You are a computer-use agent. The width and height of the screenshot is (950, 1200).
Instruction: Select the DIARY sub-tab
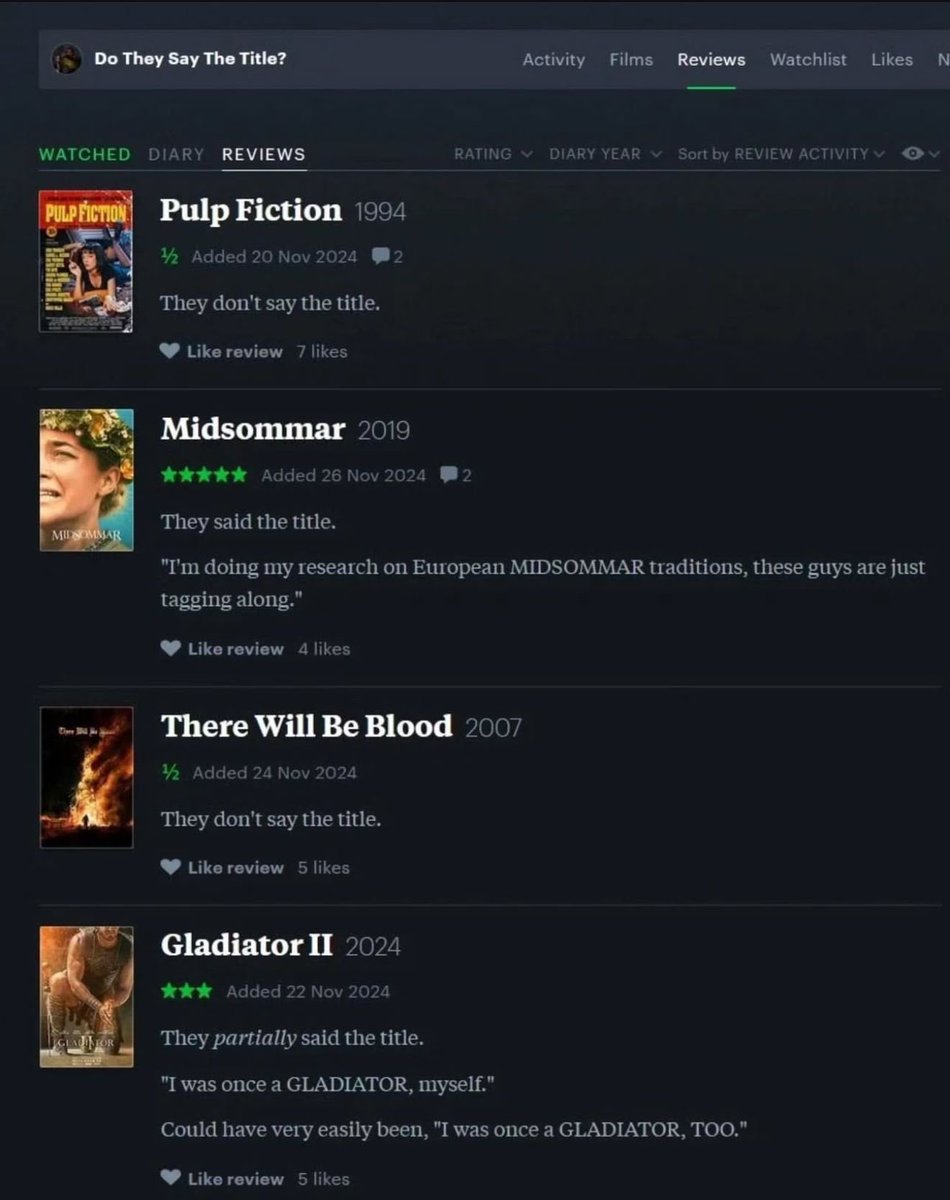(176, 154)
